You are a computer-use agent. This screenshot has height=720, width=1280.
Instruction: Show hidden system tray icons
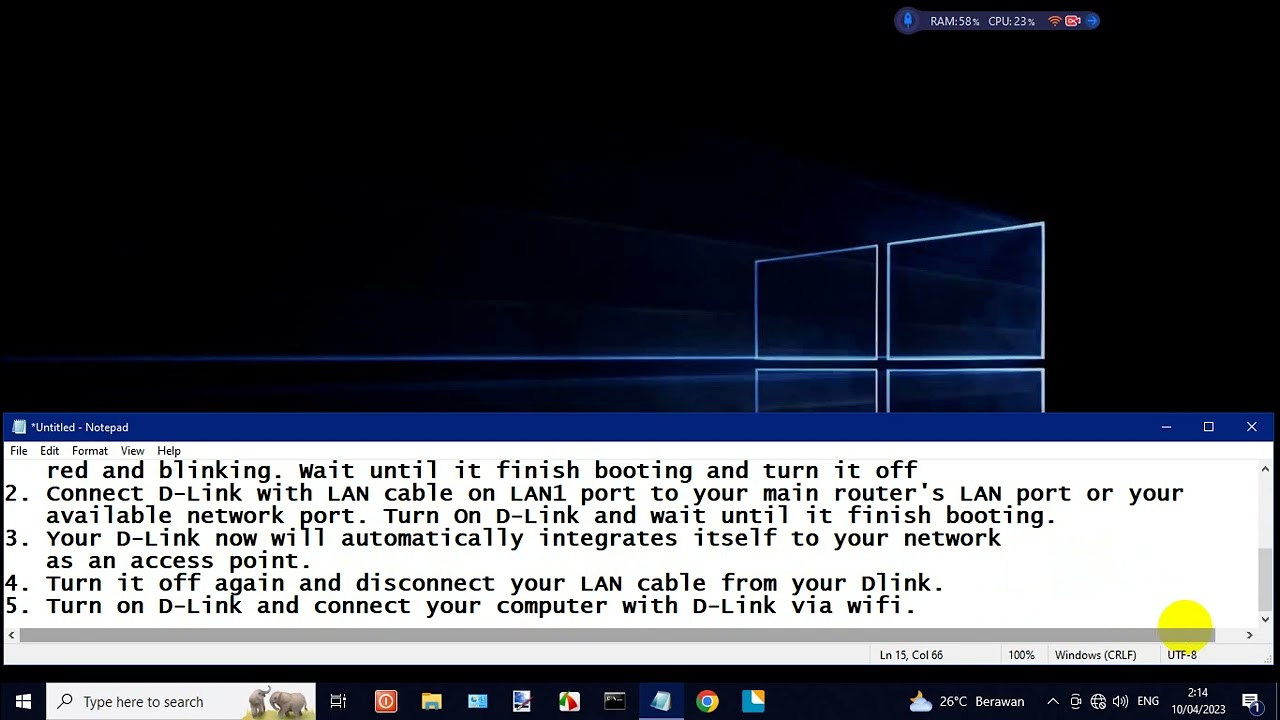1052,702
